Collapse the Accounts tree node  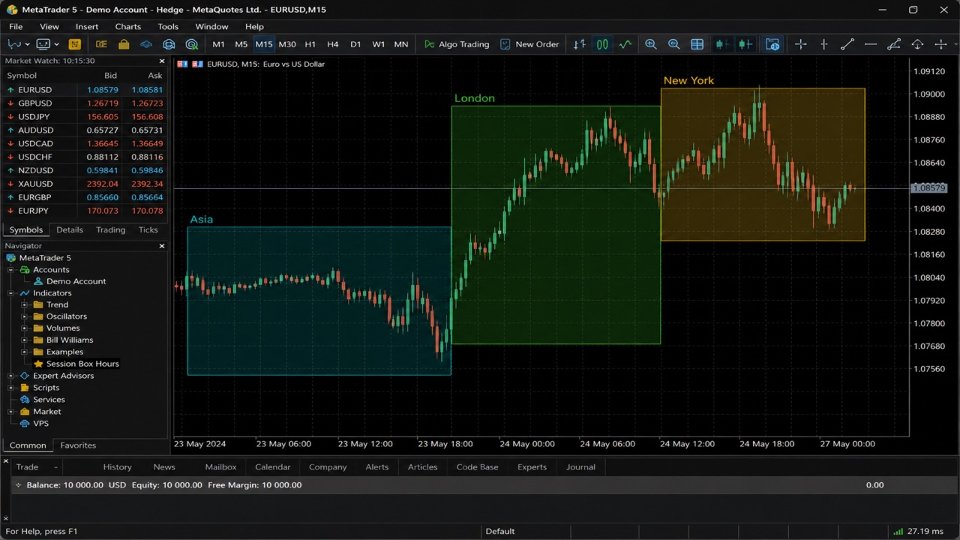(11, 269)
